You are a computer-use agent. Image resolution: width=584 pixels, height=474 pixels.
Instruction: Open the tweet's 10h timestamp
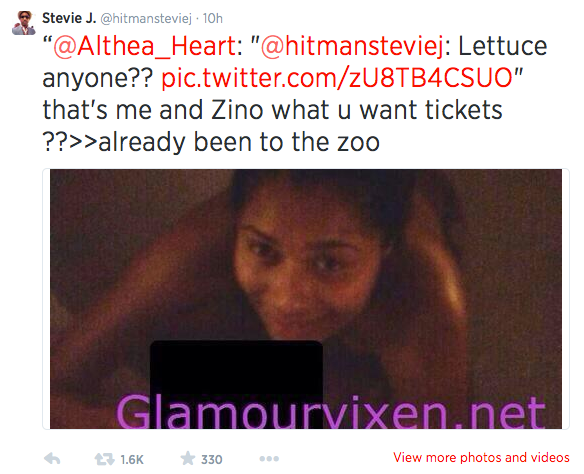click(x=213, y=18)
